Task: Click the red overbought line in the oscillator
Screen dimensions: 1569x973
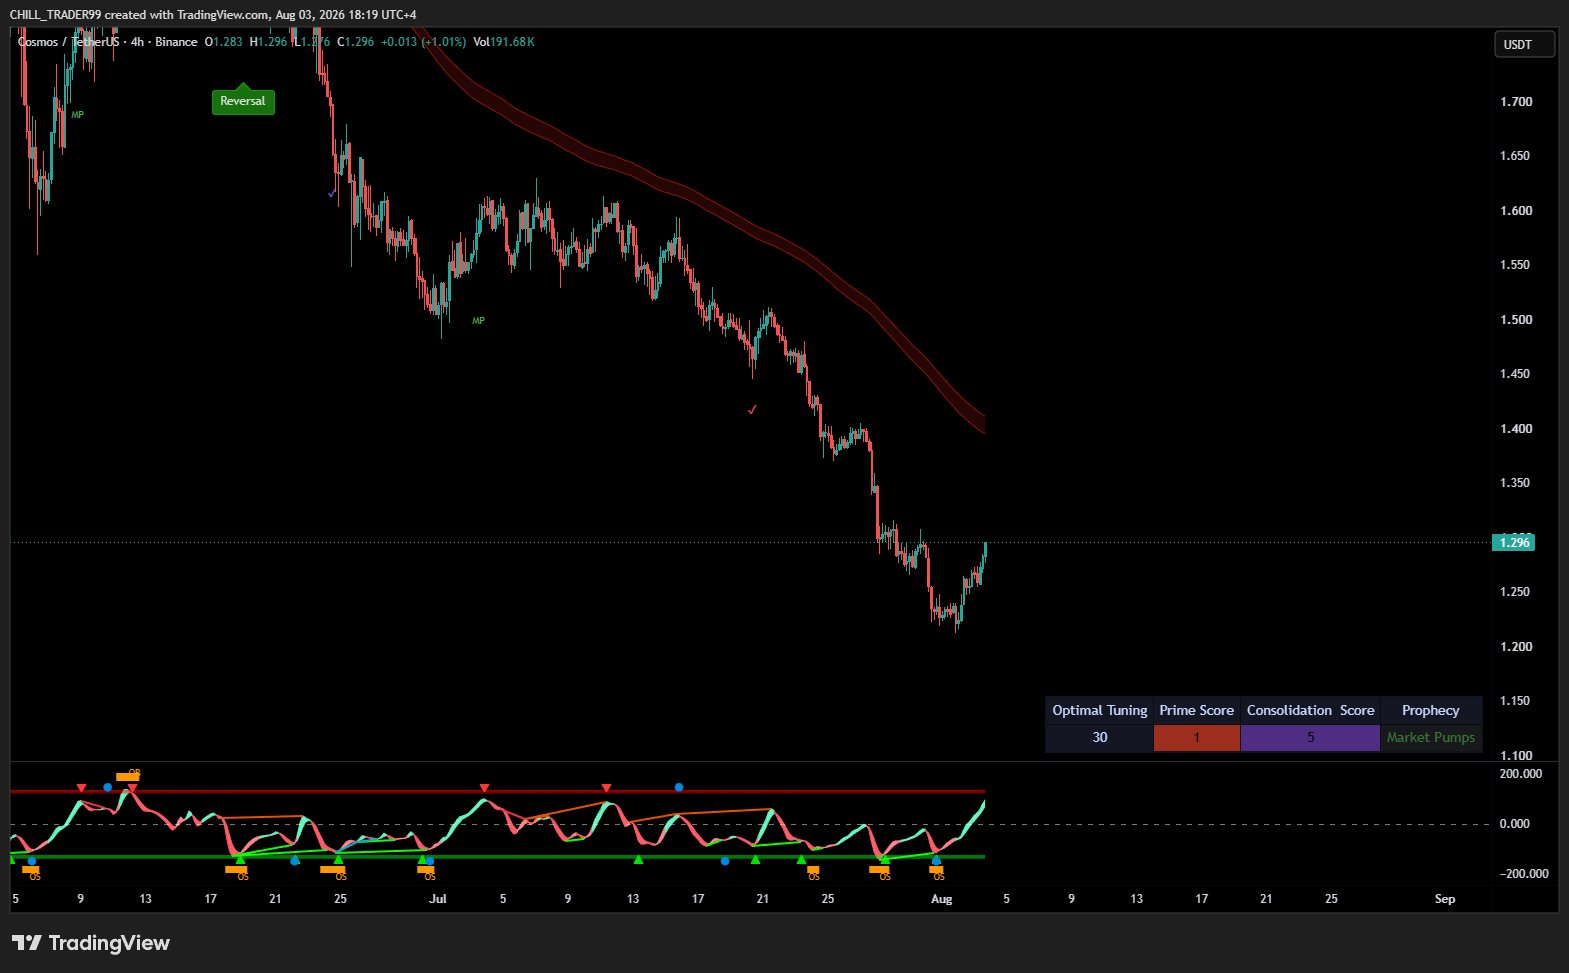Action: coord(498,792)
